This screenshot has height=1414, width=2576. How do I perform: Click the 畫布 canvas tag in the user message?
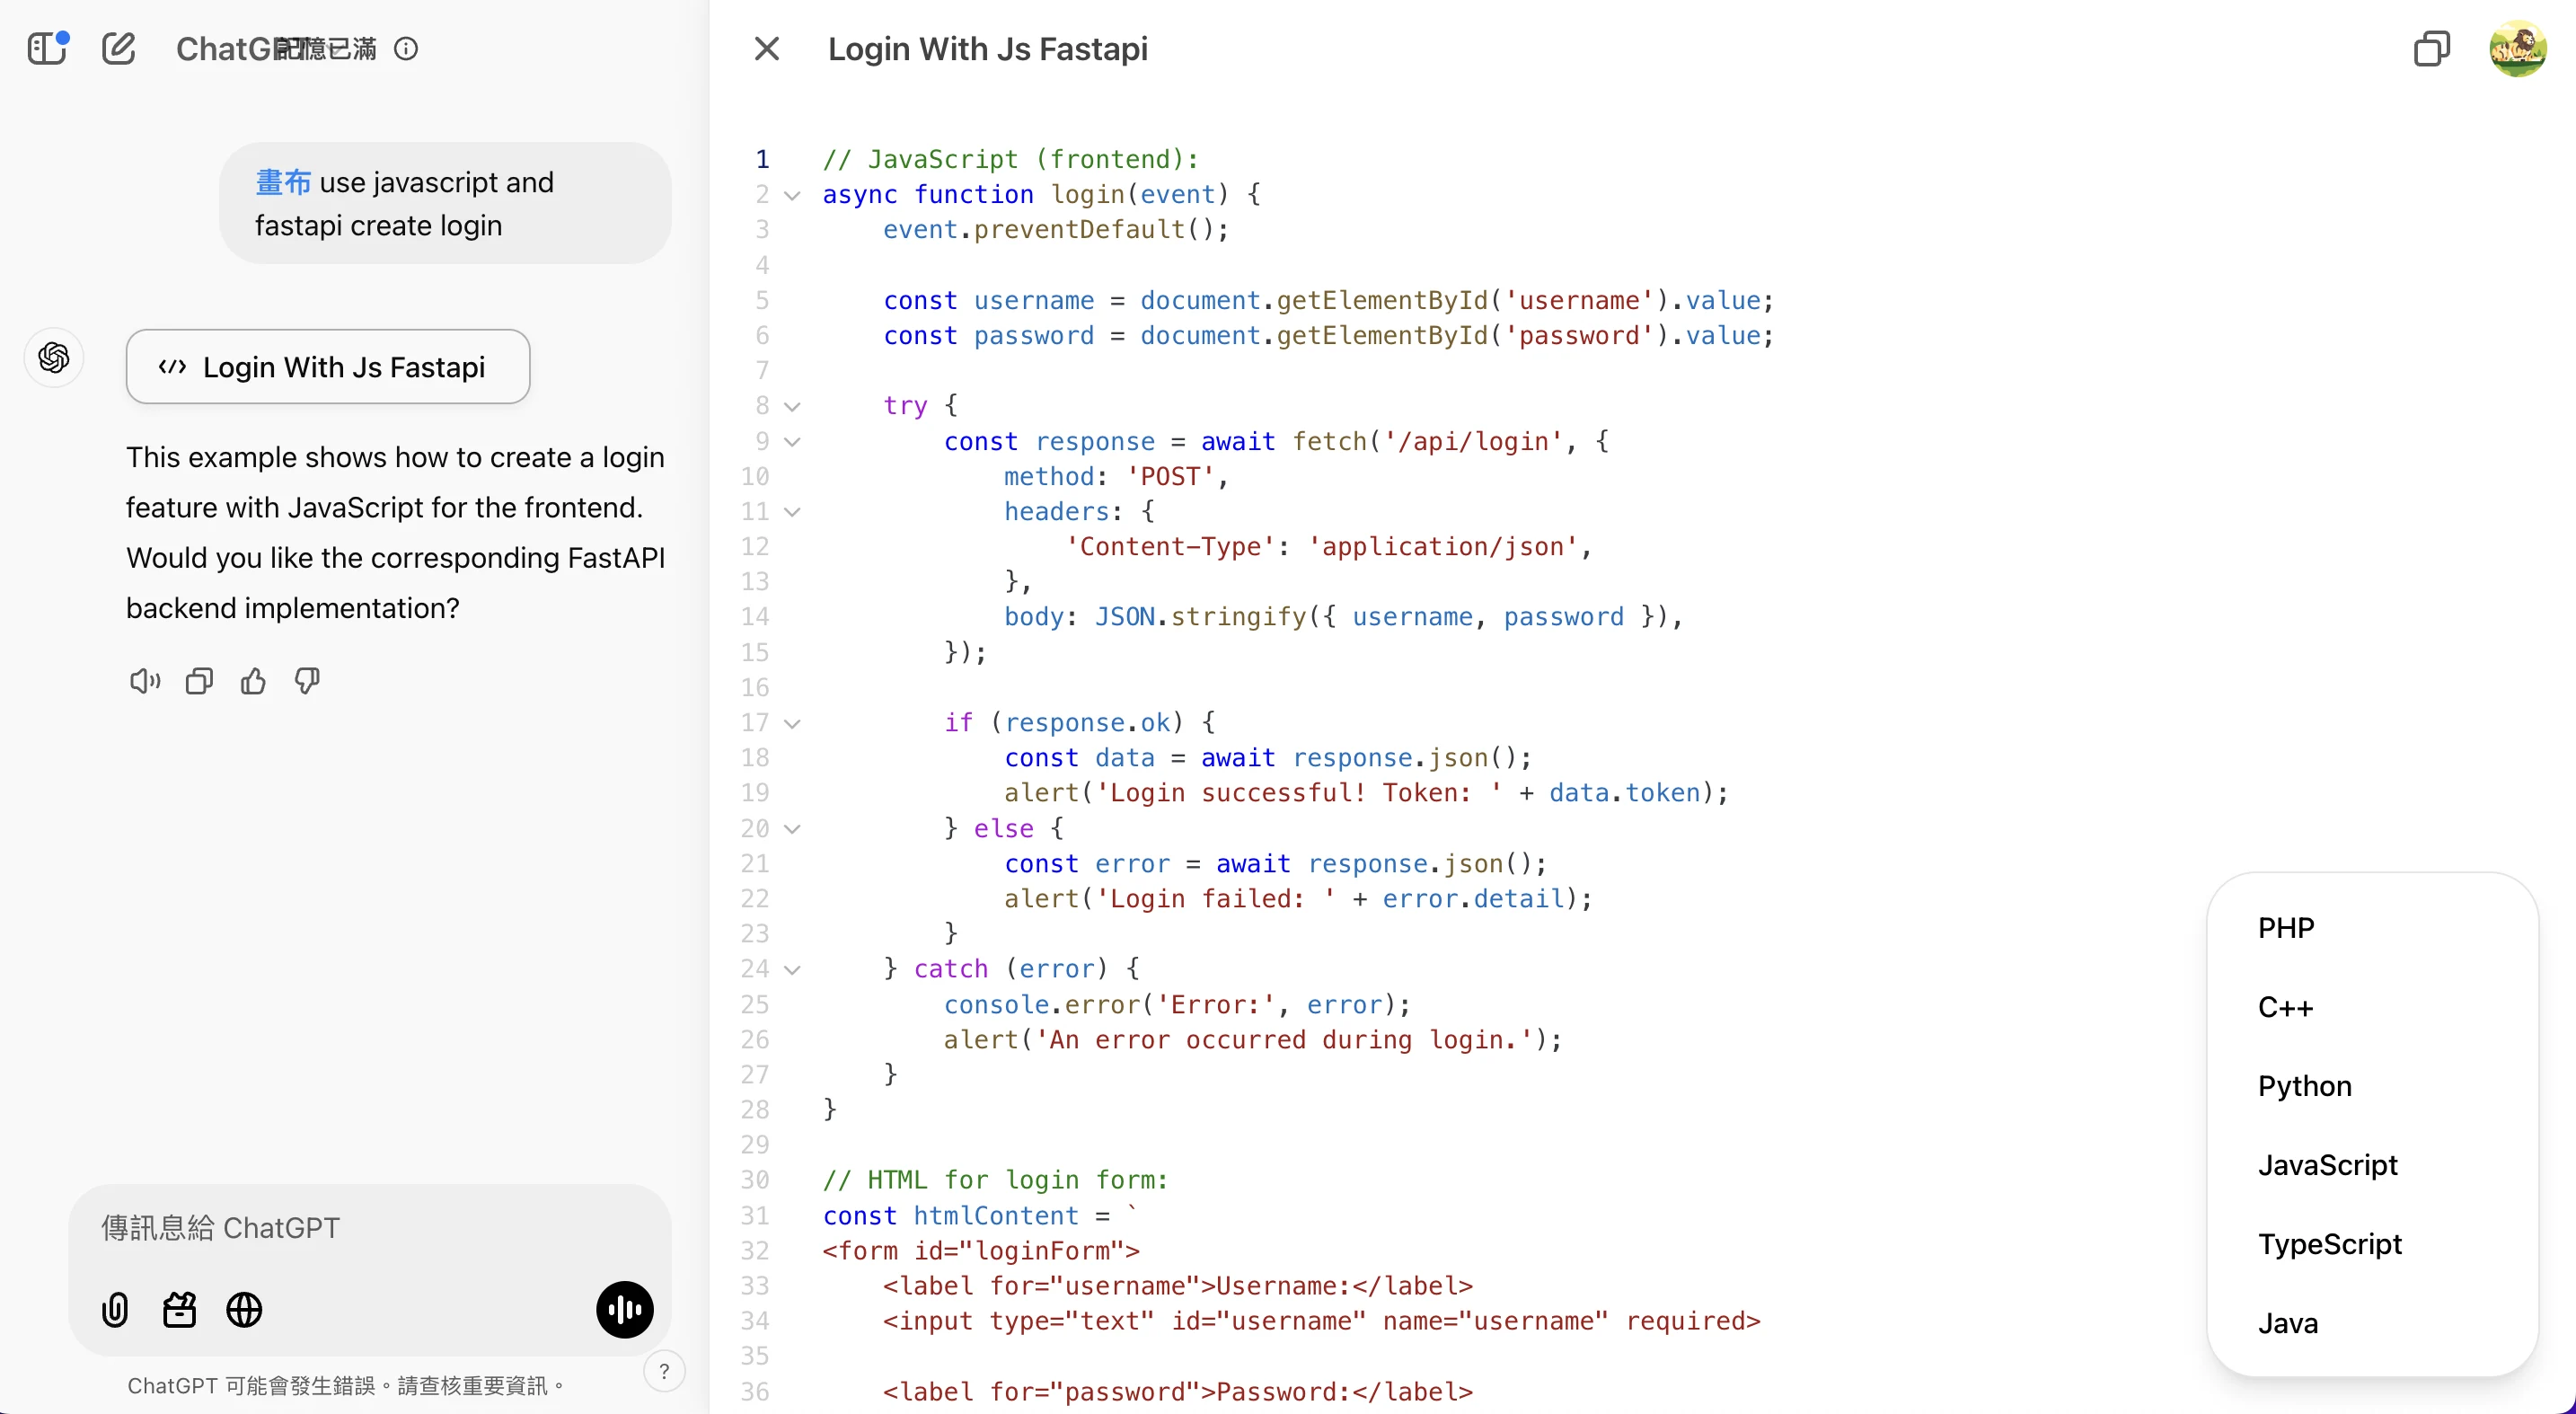pos(283,182)
